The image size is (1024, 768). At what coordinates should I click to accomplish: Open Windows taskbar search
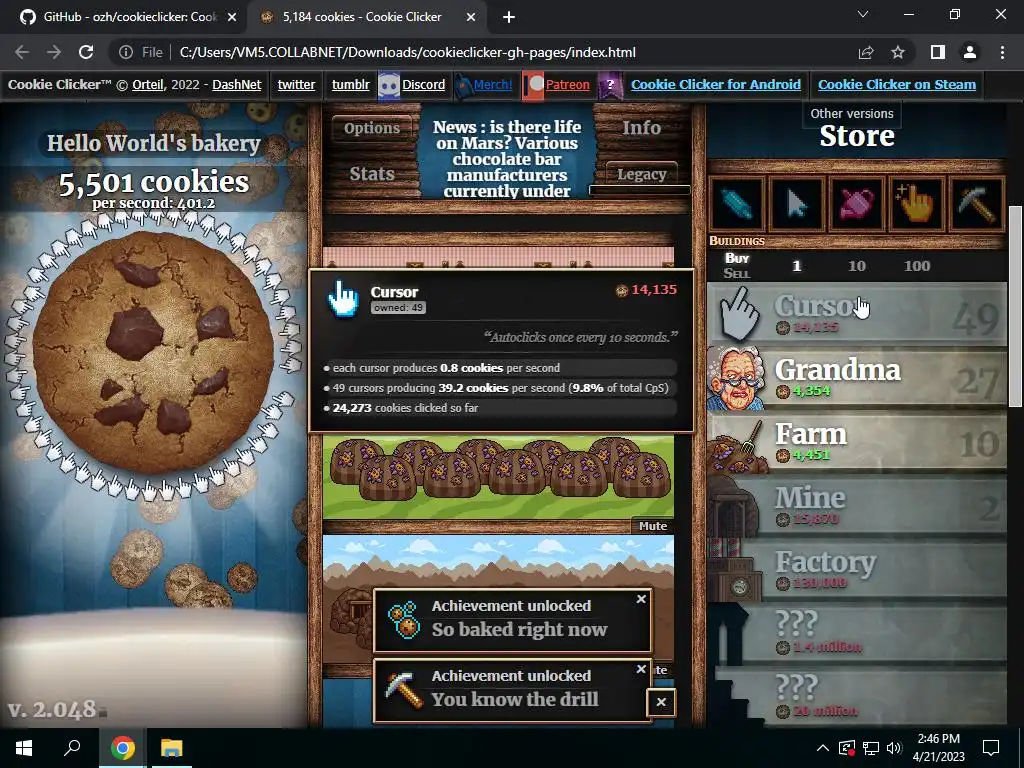tap(72, 748)
